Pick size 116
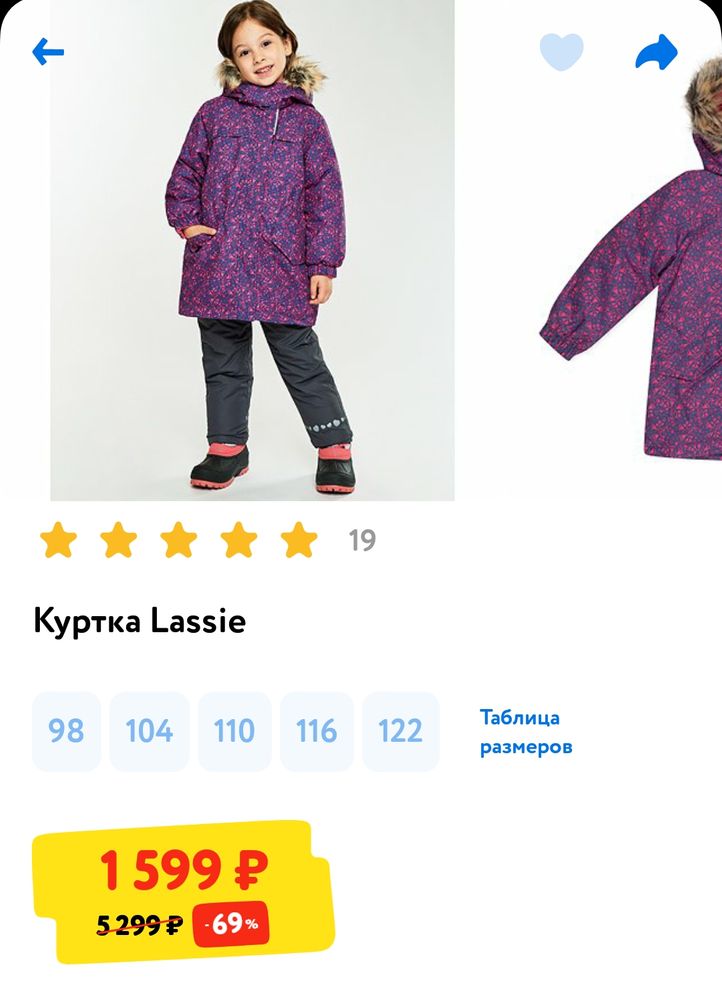 (317, 731)
